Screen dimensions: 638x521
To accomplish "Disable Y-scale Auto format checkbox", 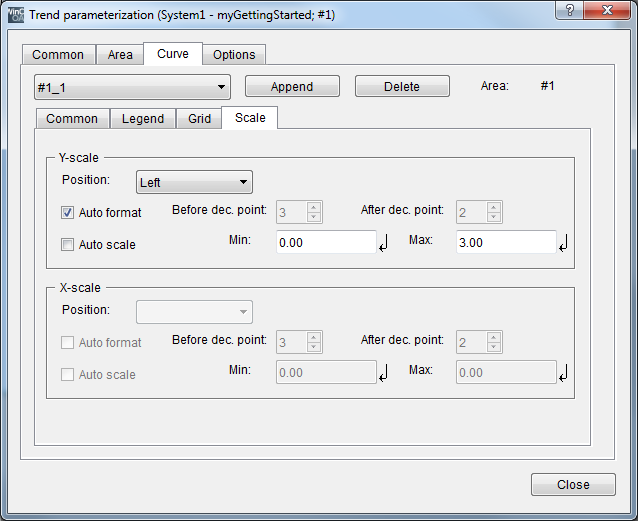I will tap(68, 212).
